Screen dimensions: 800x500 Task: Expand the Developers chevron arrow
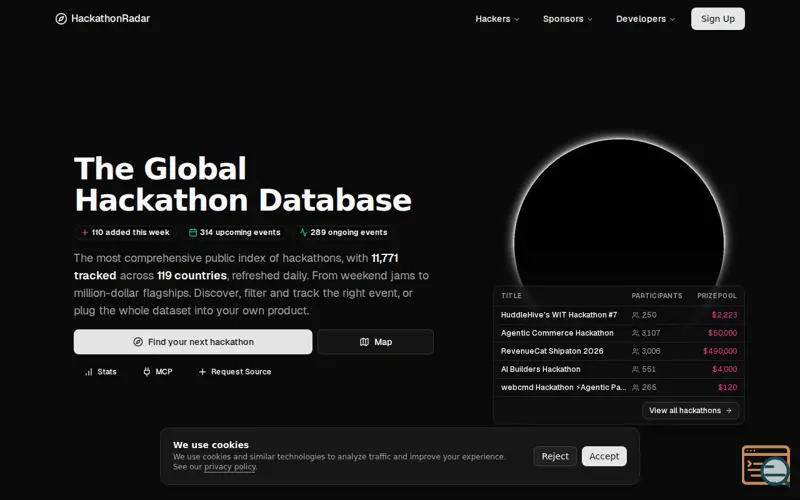tap(672, 19)
